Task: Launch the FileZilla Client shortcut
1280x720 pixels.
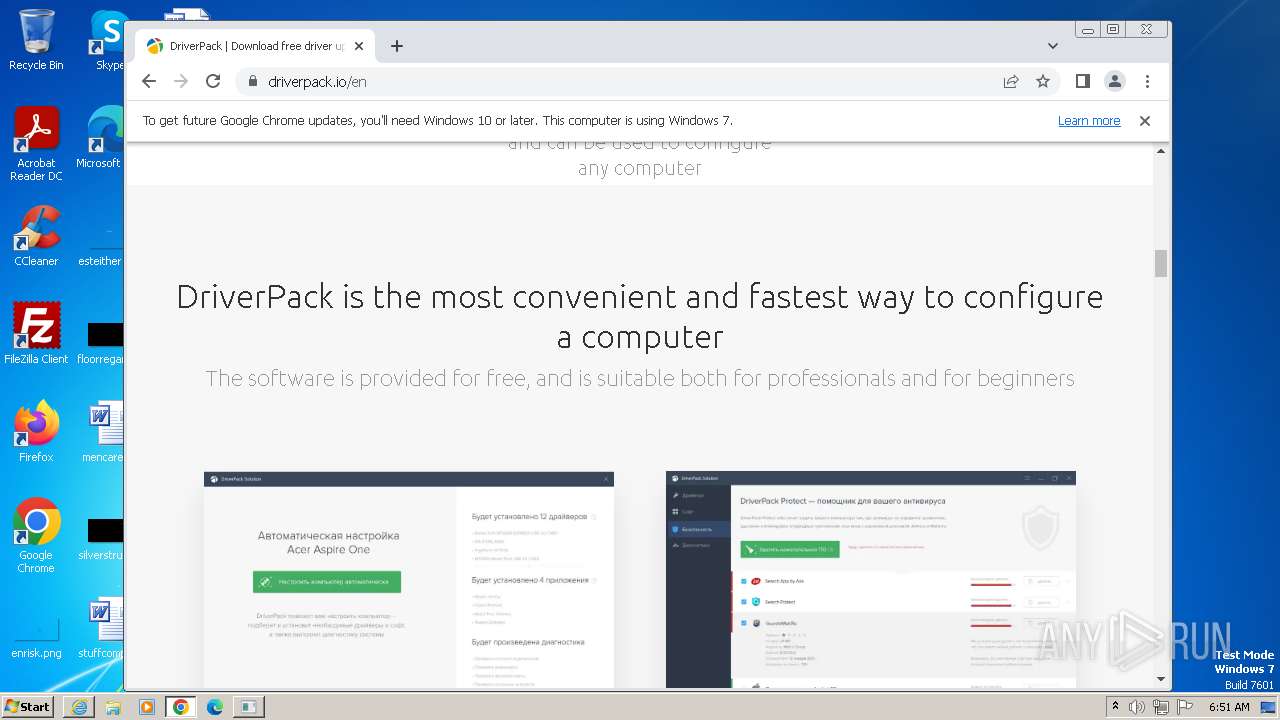Action: click(x=36, y=333)
